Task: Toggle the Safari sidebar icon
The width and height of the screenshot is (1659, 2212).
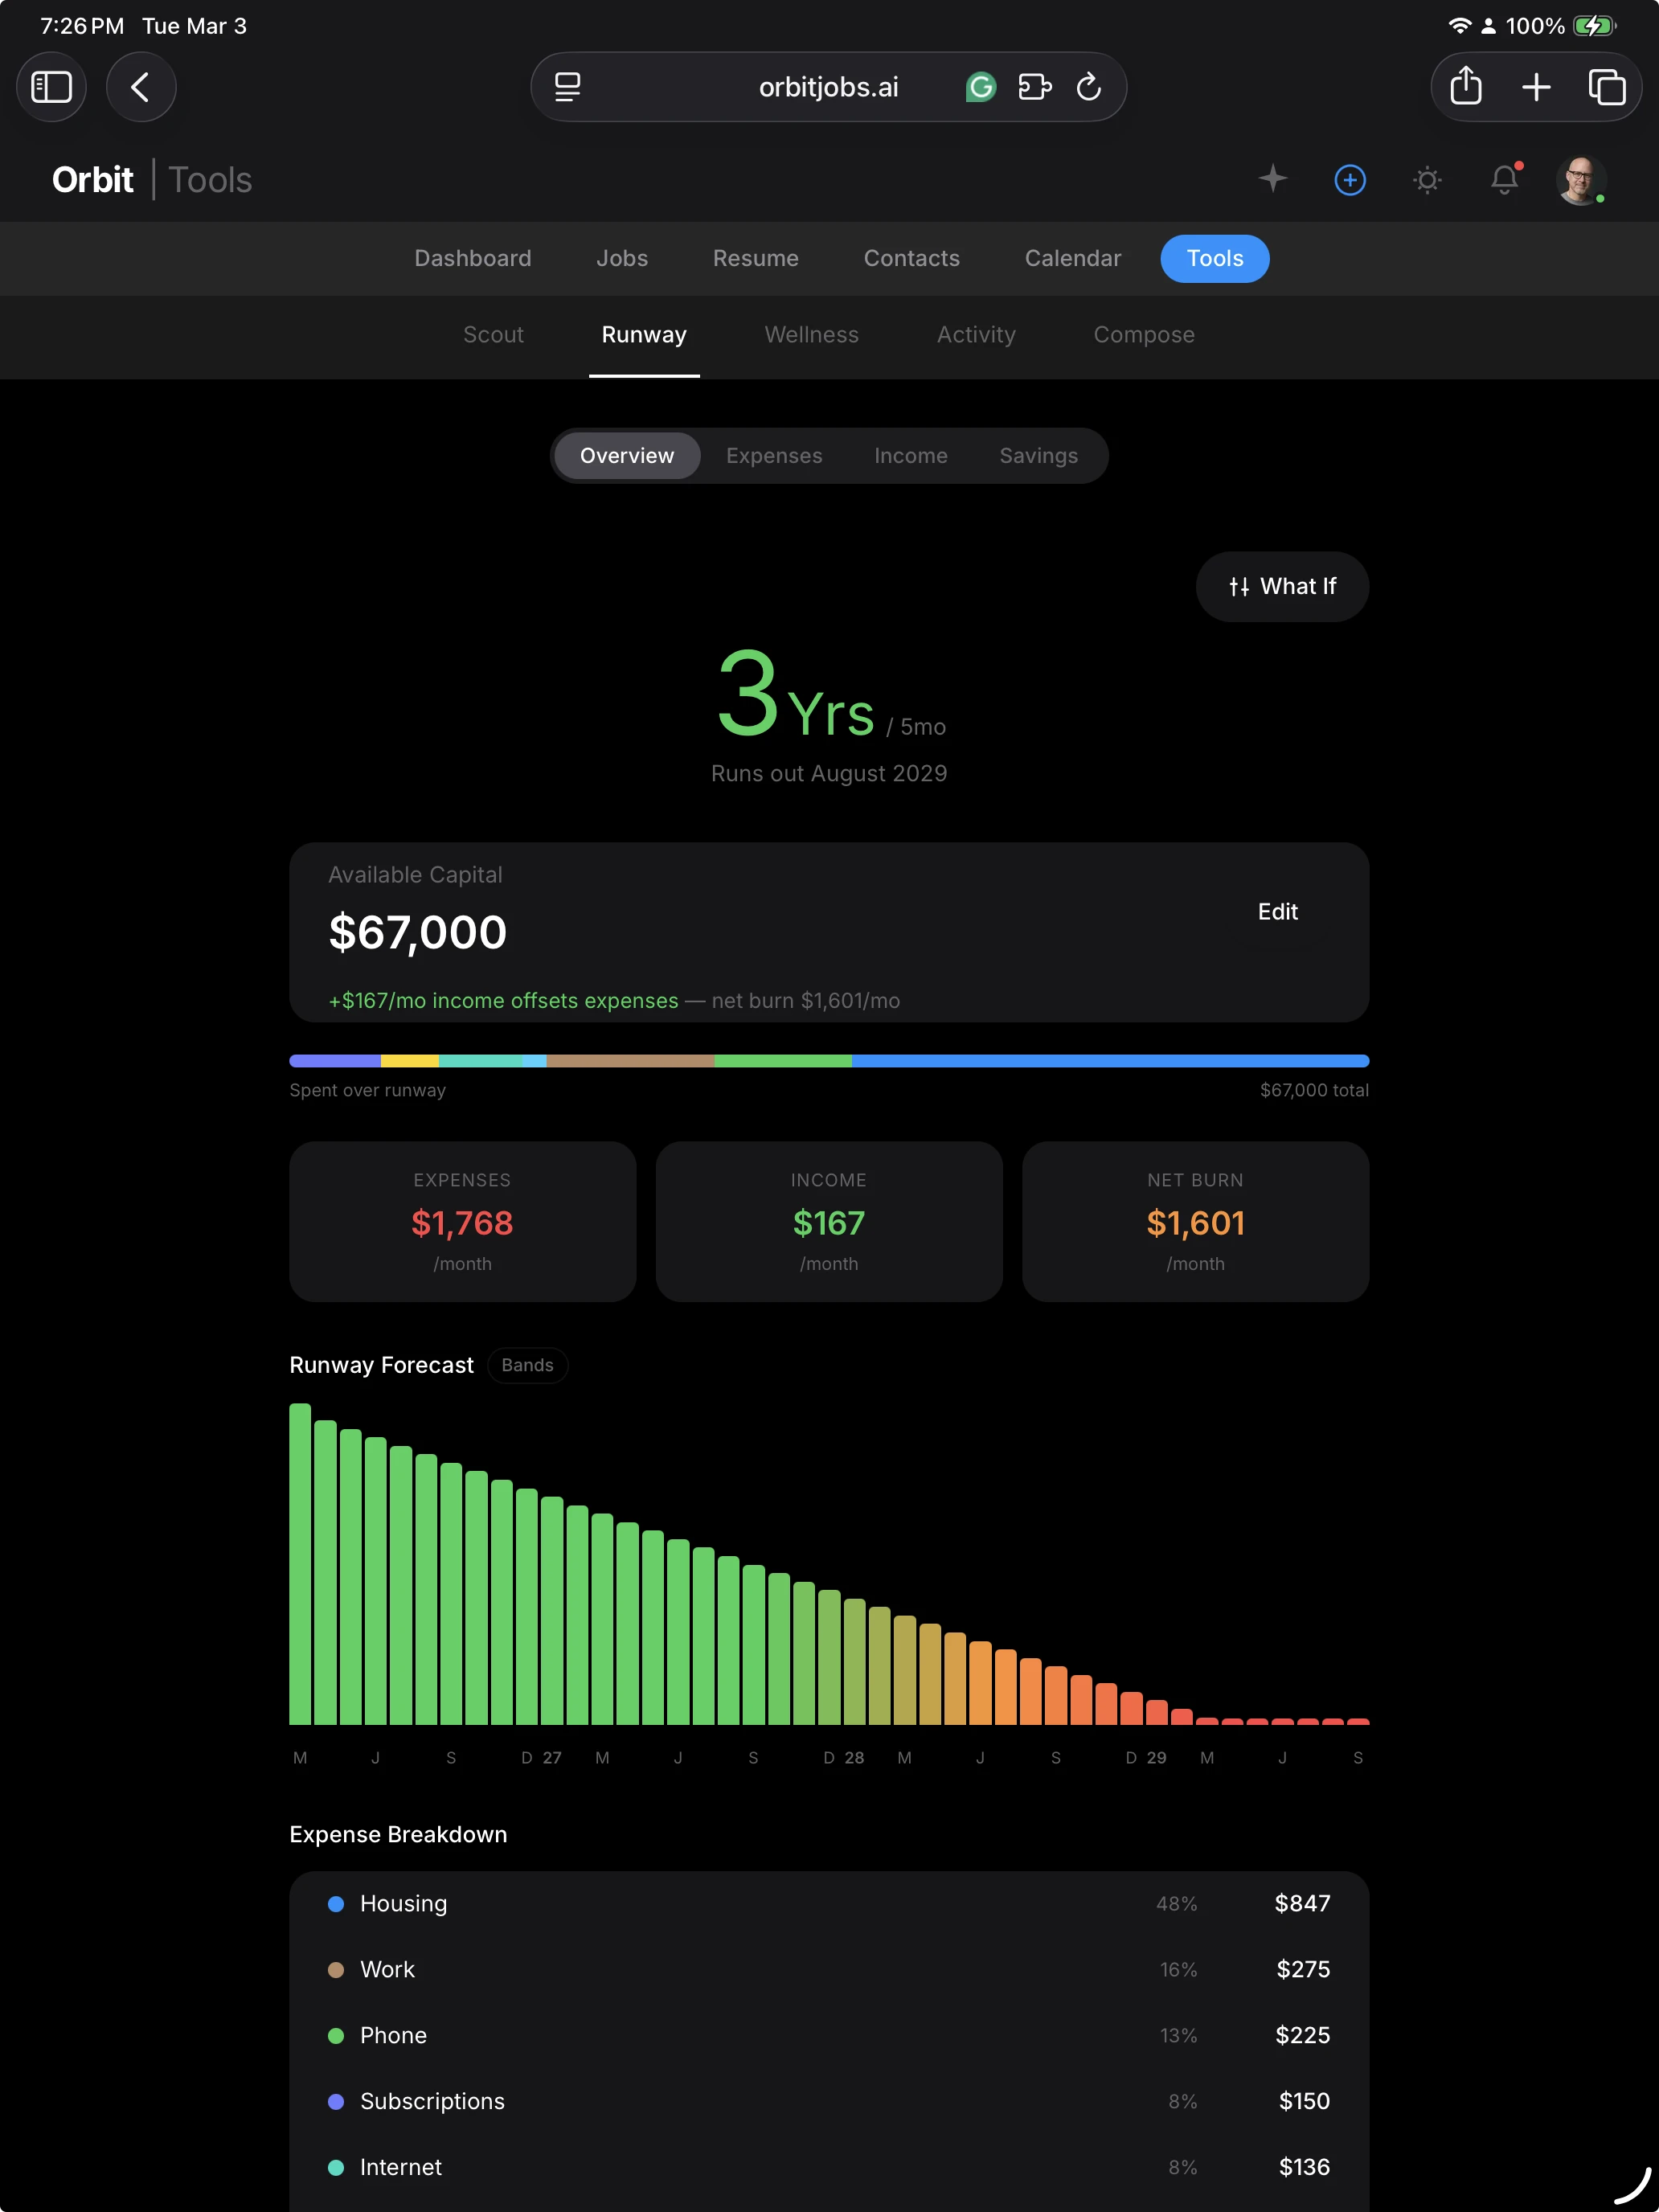Action: [51, 87]
